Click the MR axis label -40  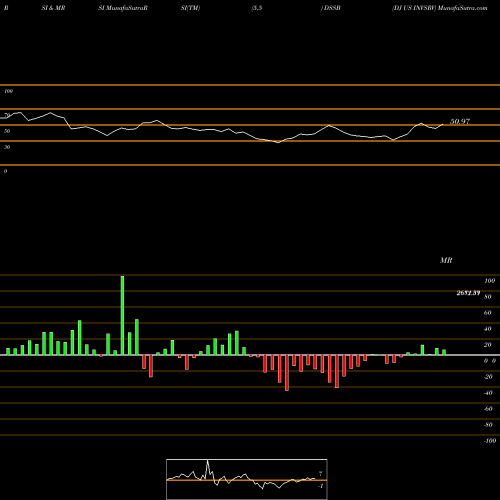(x=488, y=393)
